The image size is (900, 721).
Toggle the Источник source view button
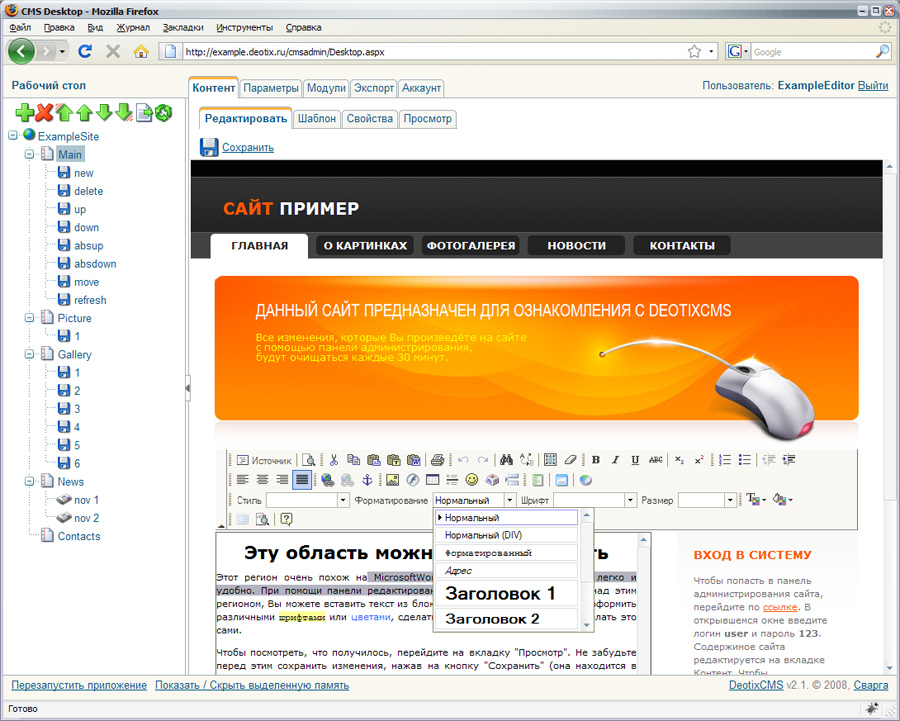tap(264, 460)
